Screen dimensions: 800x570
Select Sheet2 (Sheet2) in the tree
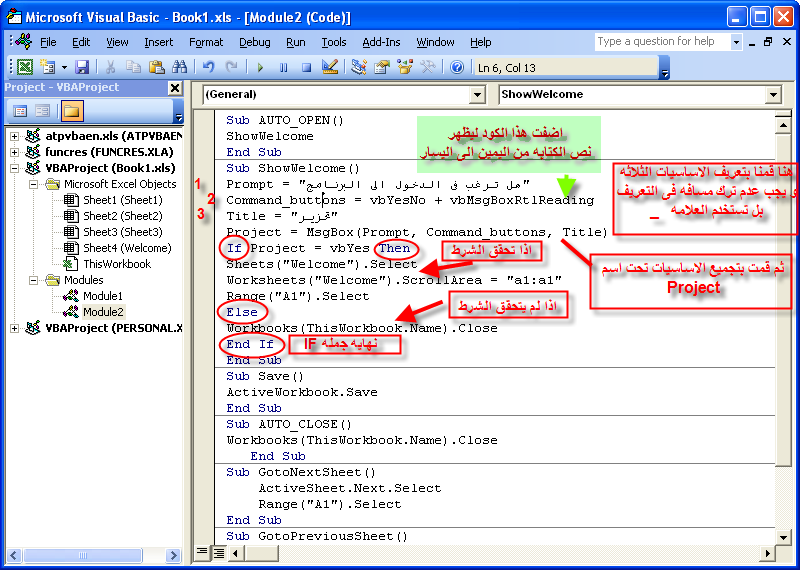coord(122,216)
